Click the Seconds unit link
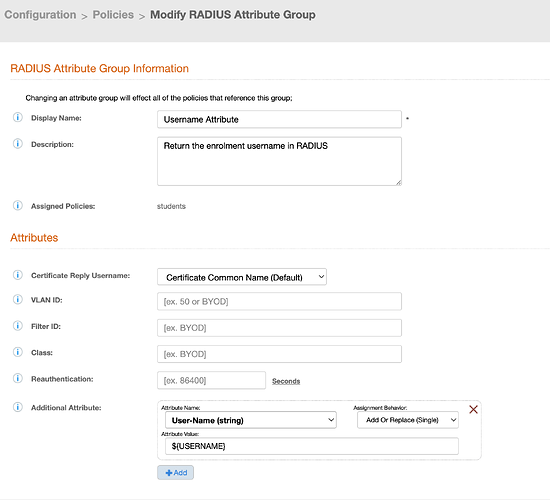 (x=286, y=381)
